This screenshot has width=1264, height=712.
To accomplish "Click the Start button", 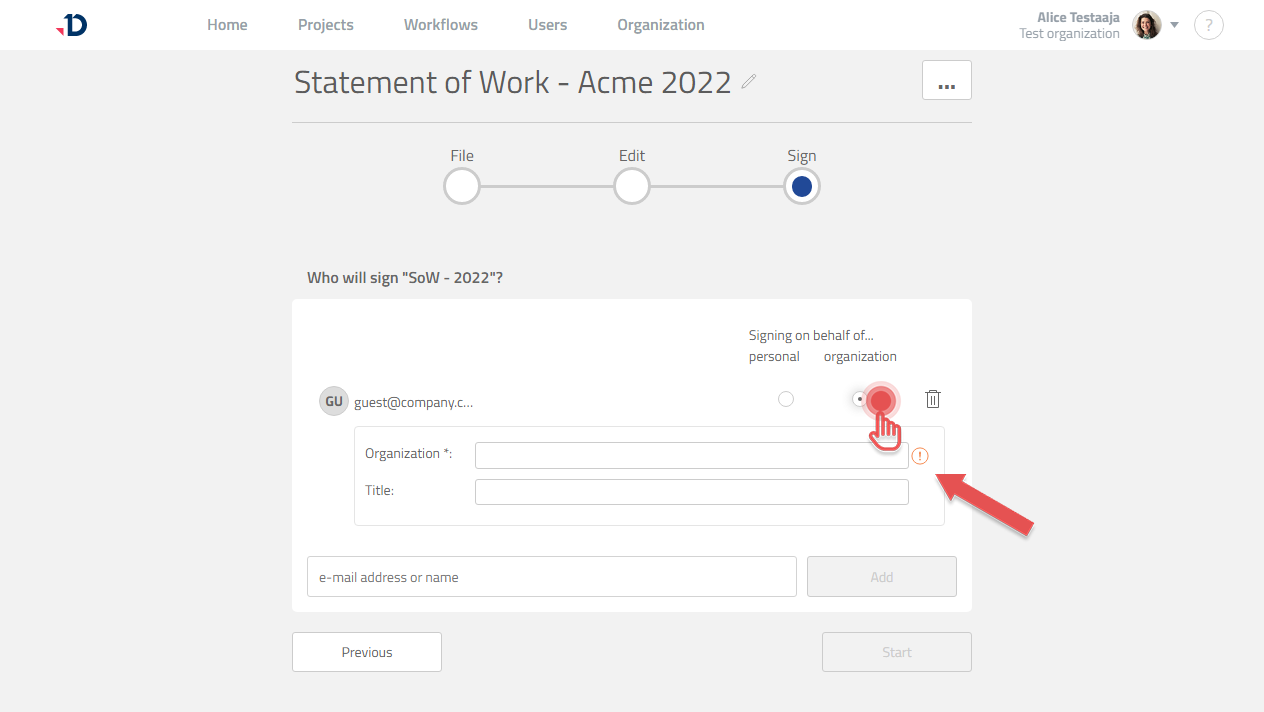I will point(896,651).
